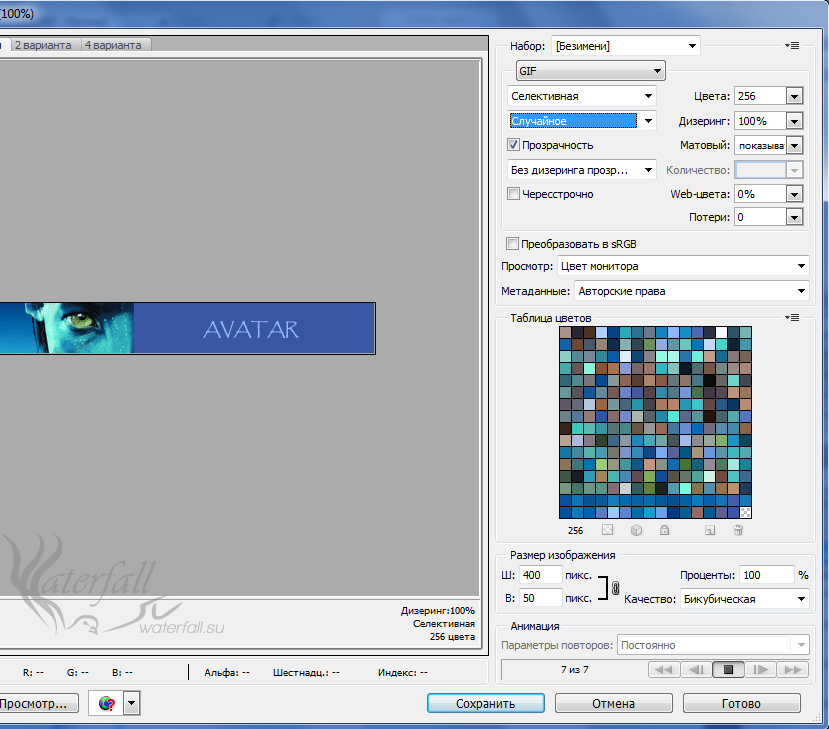This screenshot has width=829, height=729.
Task: Click the Отмена button
Action: pos(613,704)
